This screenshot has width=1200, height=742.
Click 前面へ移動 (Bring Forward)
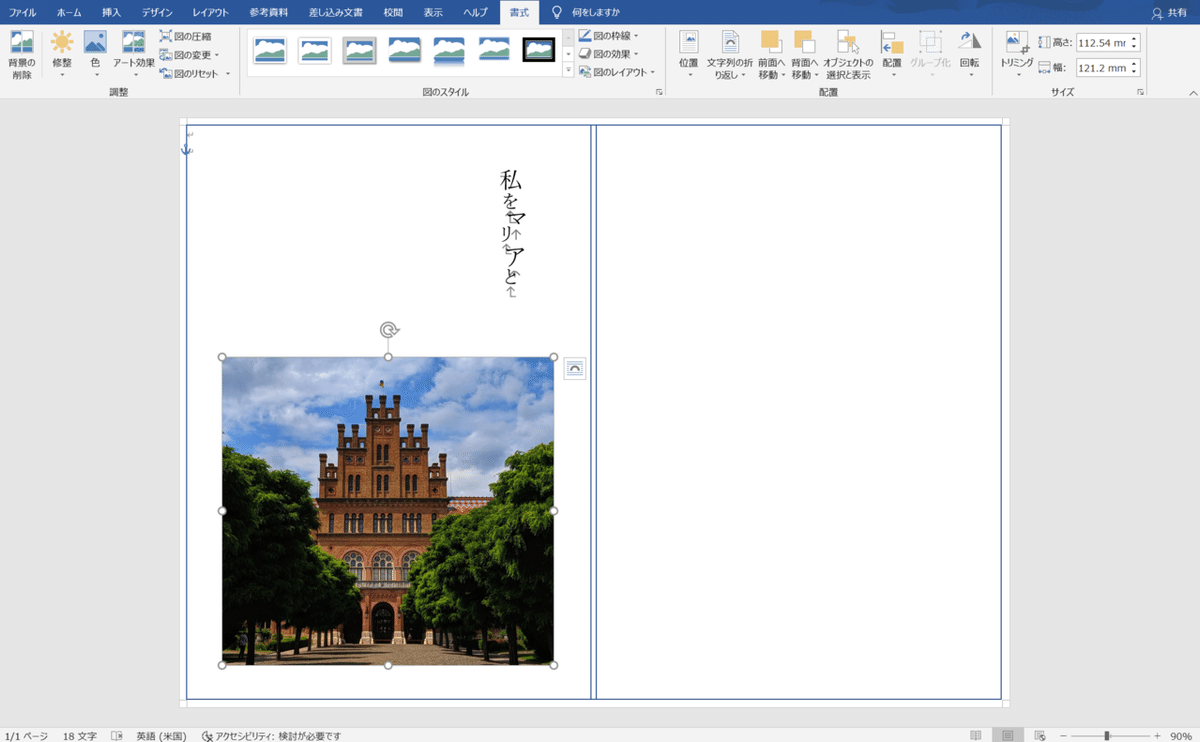(x=771, y=55)
